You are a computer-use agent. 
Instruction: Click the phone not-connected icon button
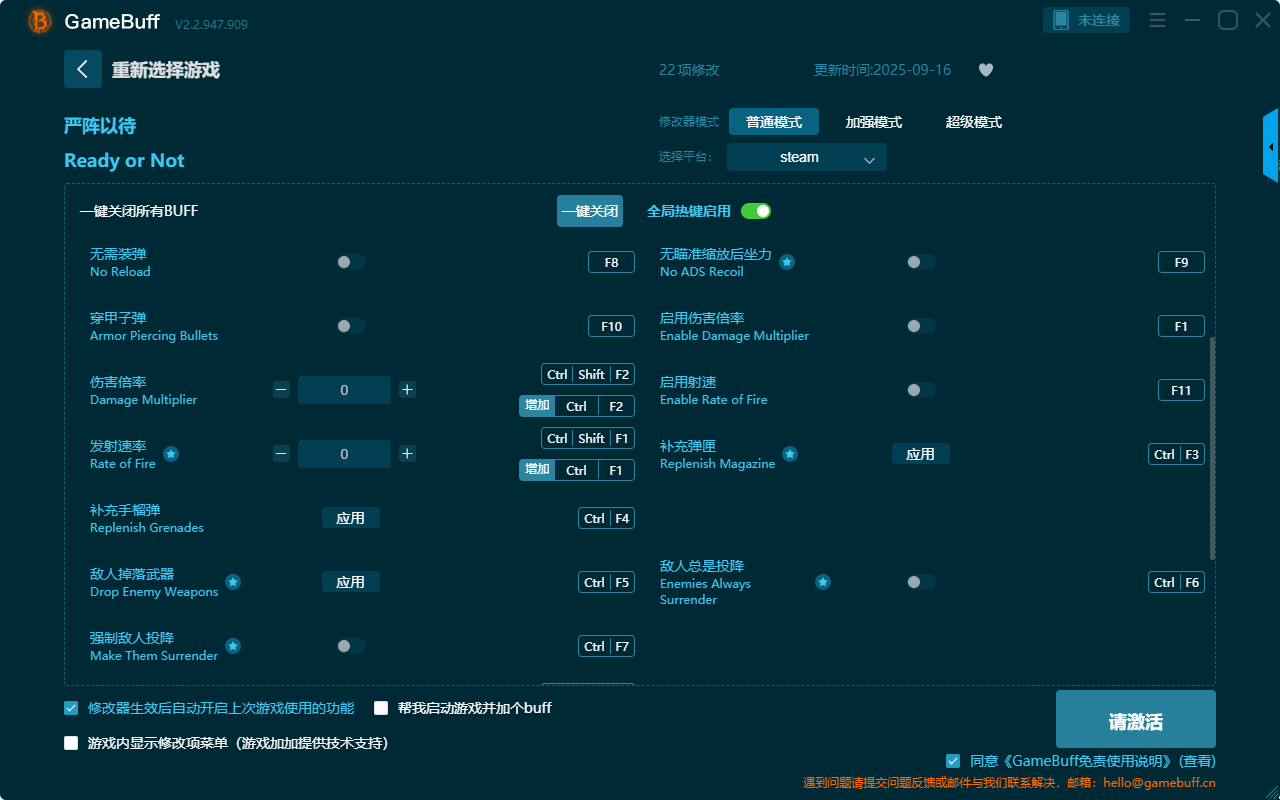pos(1087,20)
